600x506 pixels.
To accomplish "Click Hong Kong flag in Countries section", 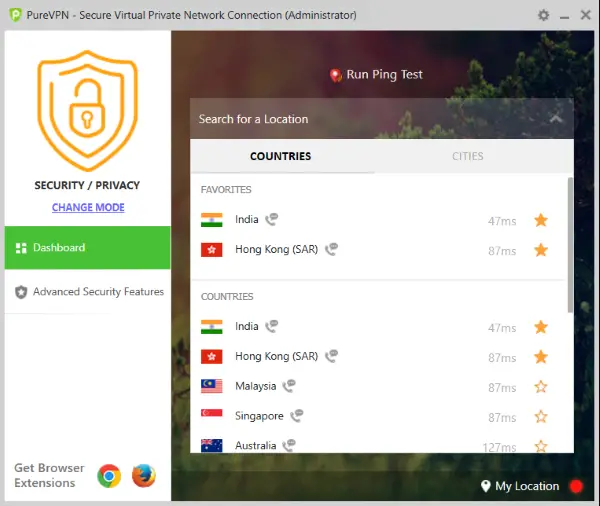I will pos(212,357).
